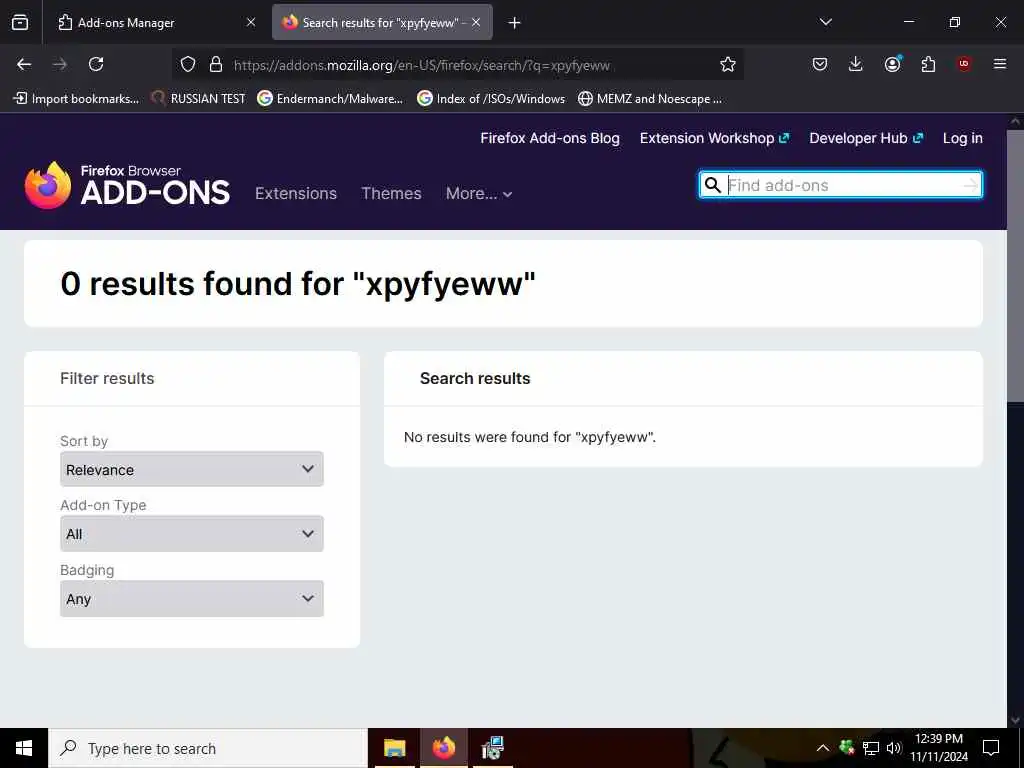Close the Search results tab

476,22
